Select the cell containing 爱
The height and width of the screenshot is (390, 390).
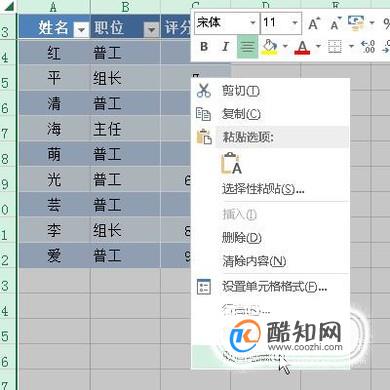point(54,255)
